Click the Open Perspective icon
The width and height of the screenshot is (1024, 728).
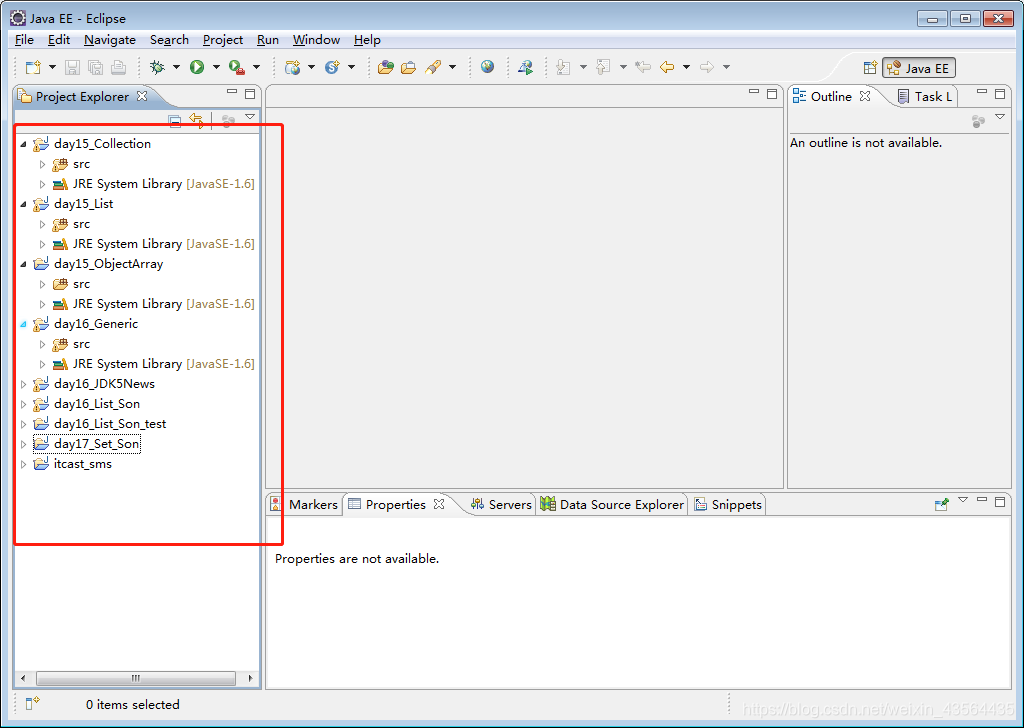[x=870, y=68]
